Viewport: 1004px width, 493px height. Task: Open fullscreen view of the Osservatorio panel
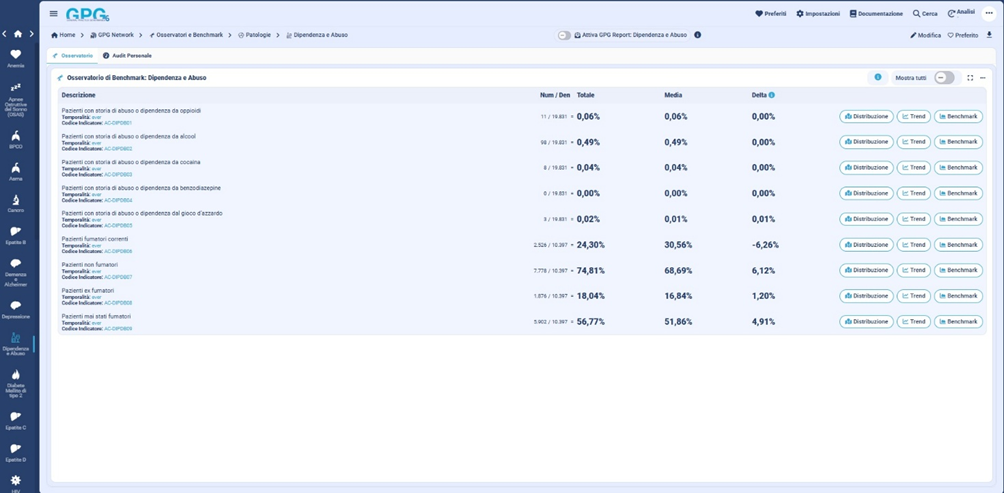(970, 77)
